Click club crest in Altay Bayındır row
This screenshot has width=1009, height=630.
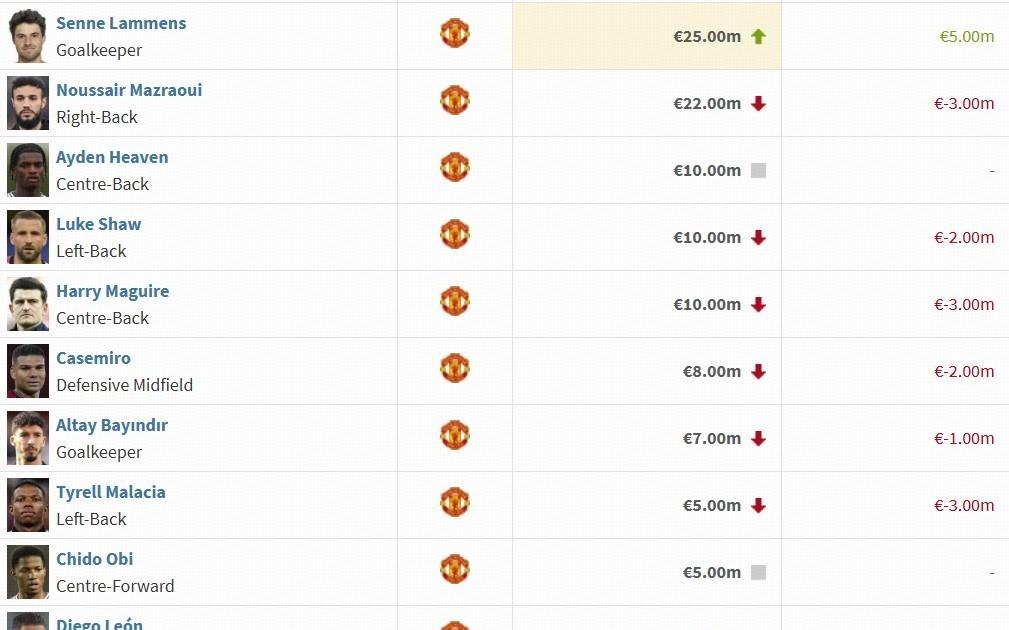click(x=455, y=435)
